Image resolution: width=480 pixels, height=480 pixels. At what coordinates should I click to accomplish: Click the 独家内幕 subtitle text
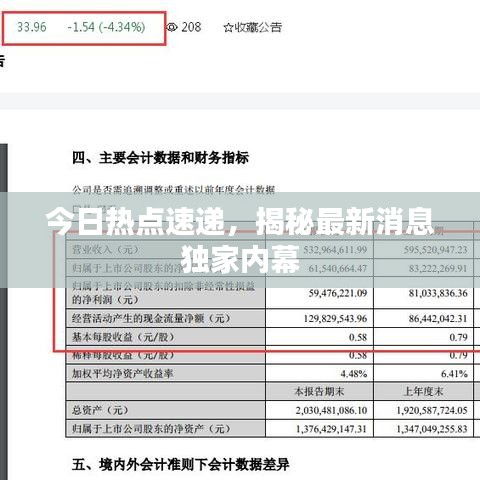coord(240,259)
